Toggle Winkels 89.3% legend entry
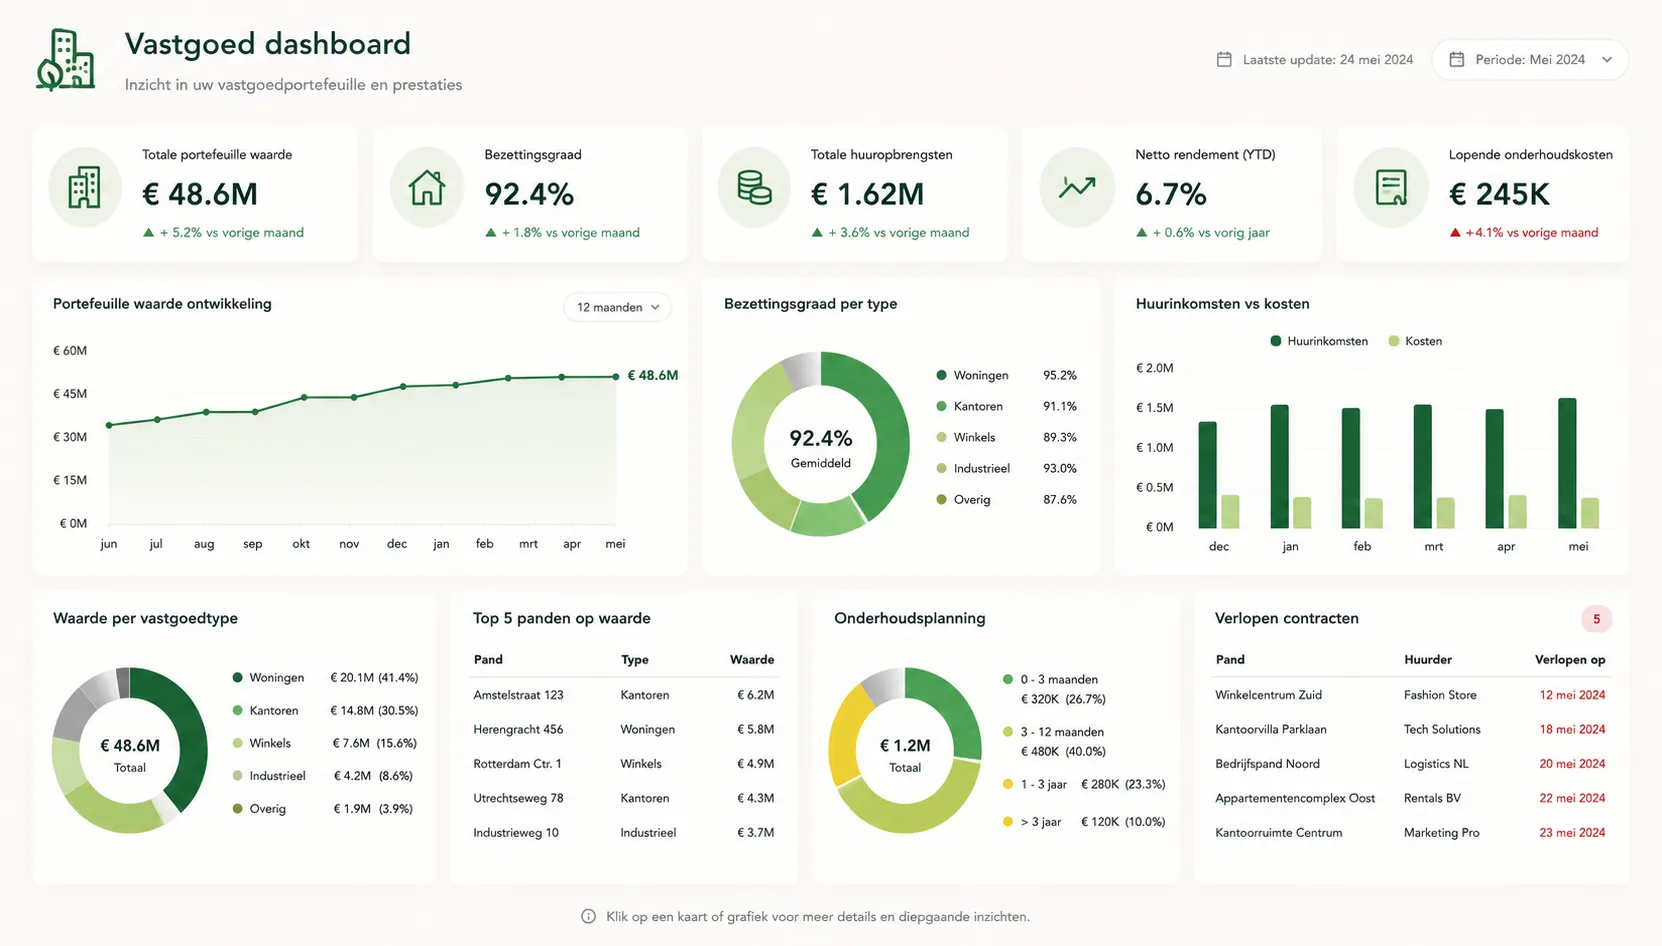1662x946 pixels. pyautogui.click(x=1006, y=437)
